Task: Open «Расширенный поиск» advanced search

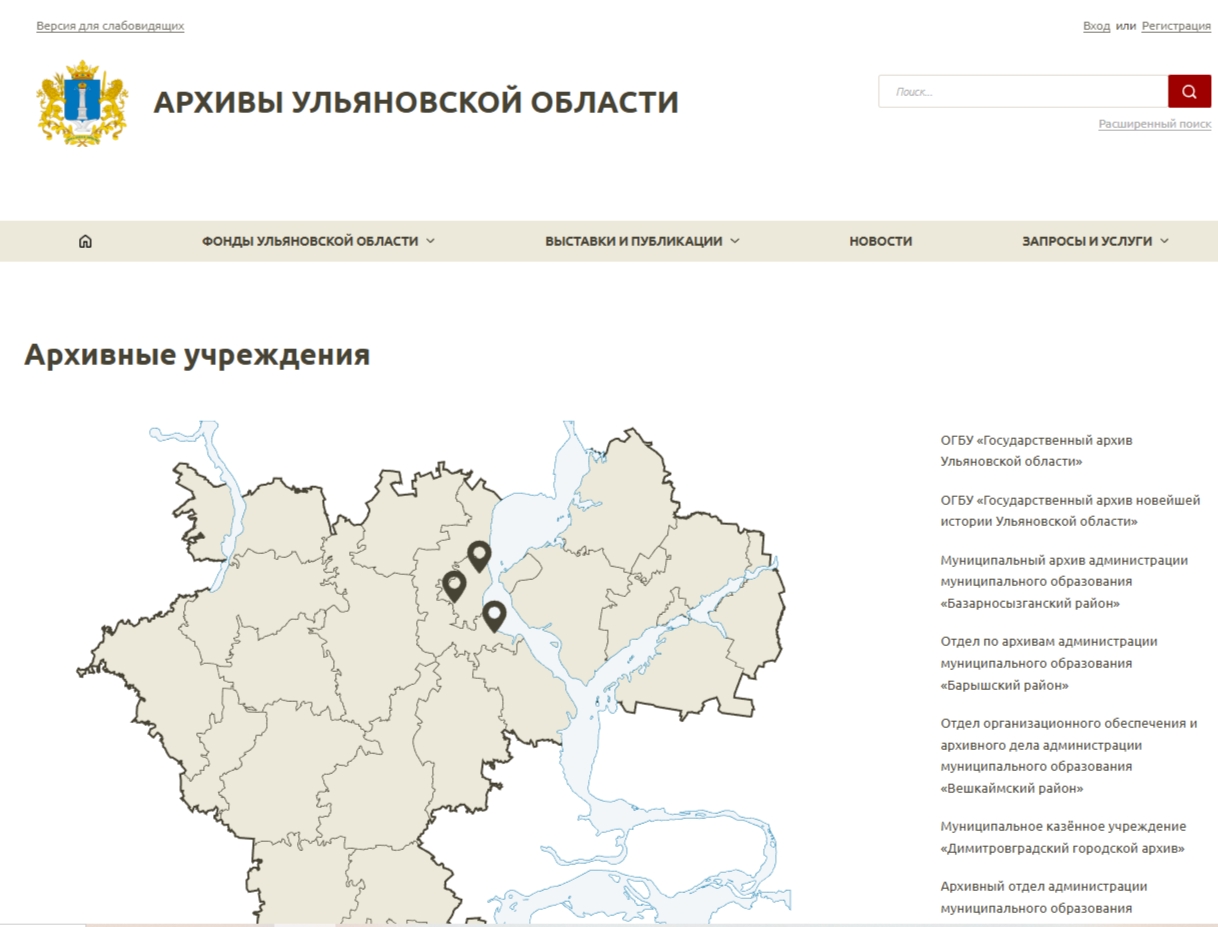Action: (1154, 124)
